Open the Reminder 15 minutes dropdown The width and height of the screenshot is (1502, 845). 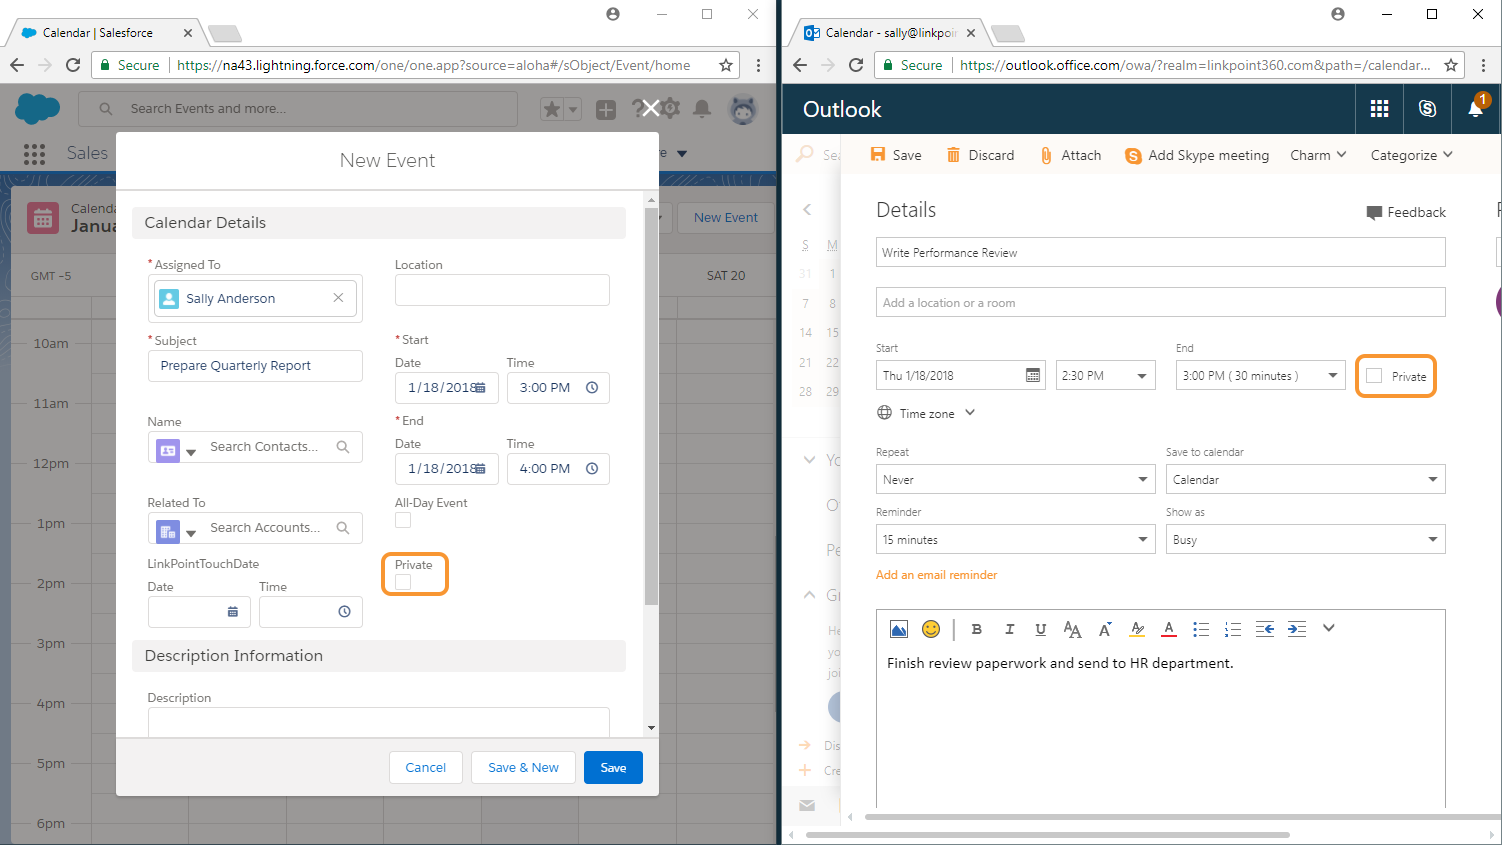point(1016,539)
